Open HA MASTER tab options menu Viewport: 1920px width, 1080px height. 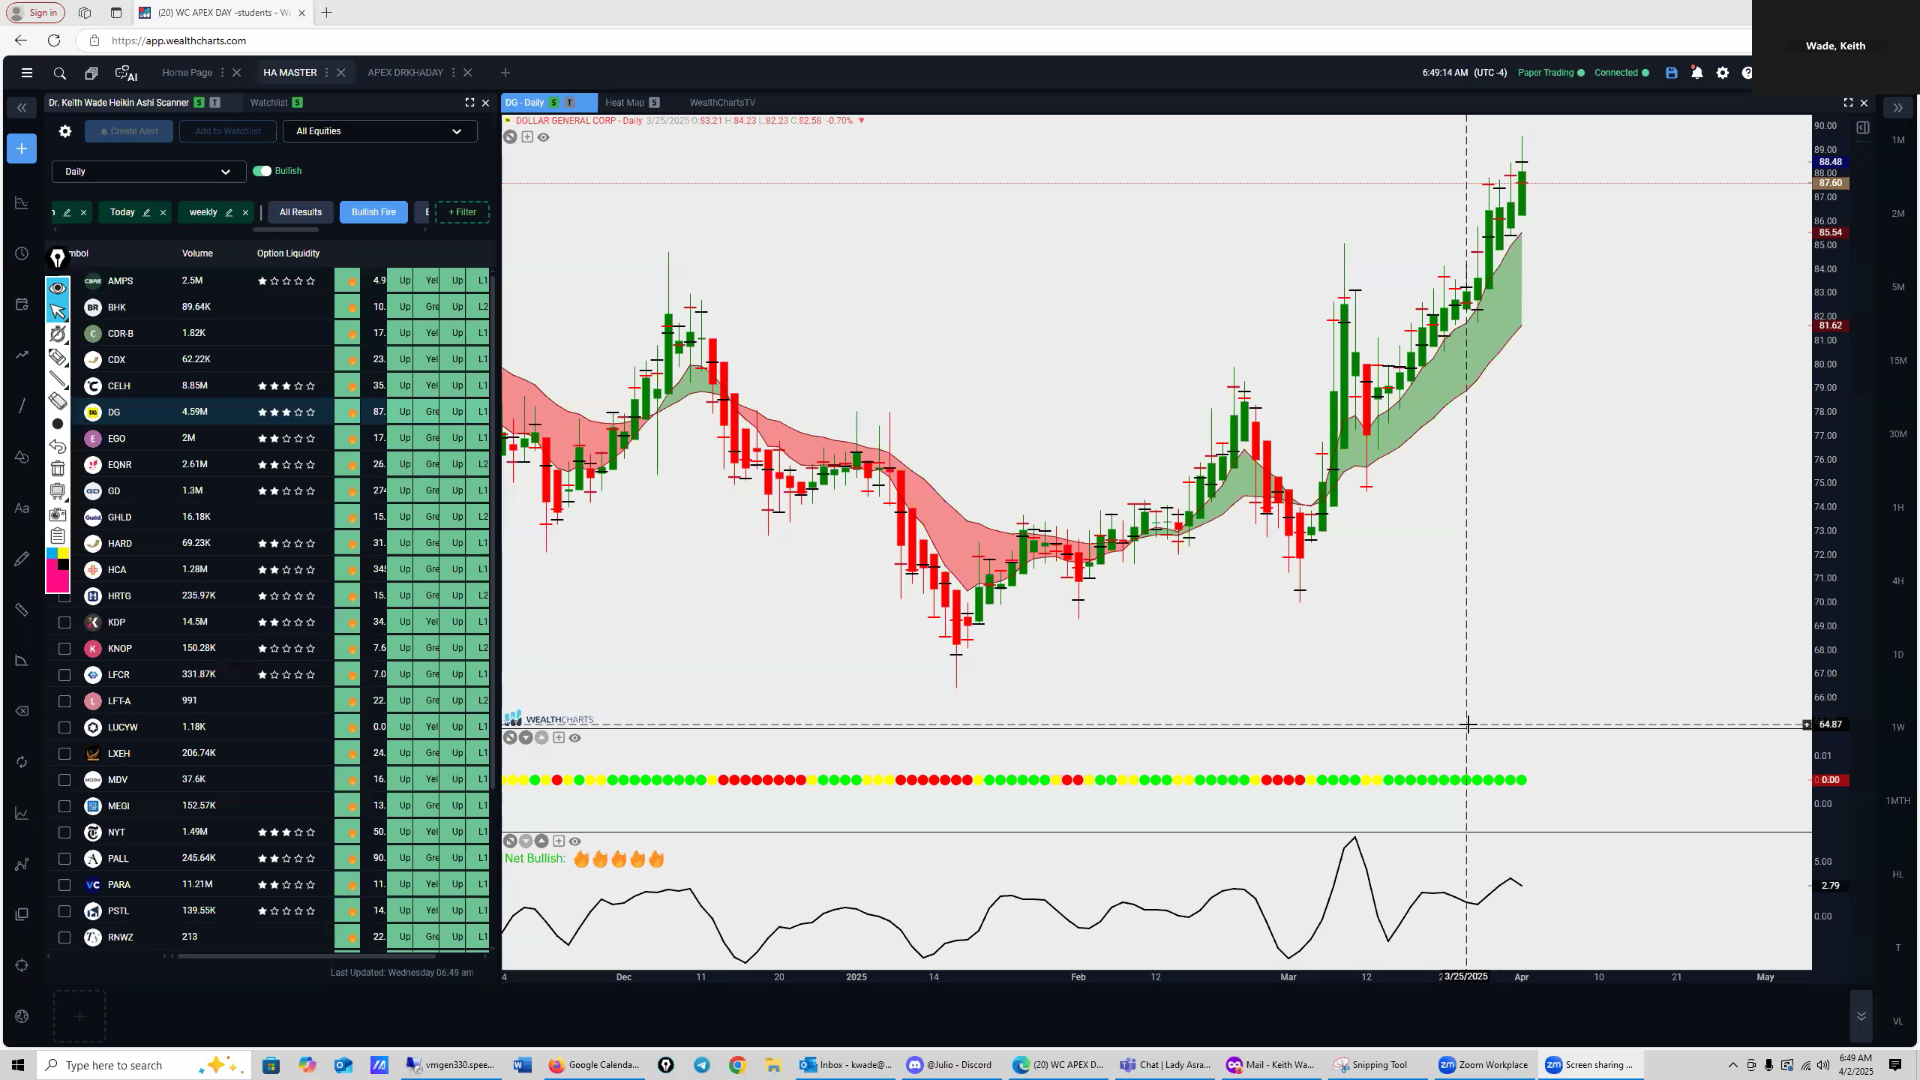point(327,73)
